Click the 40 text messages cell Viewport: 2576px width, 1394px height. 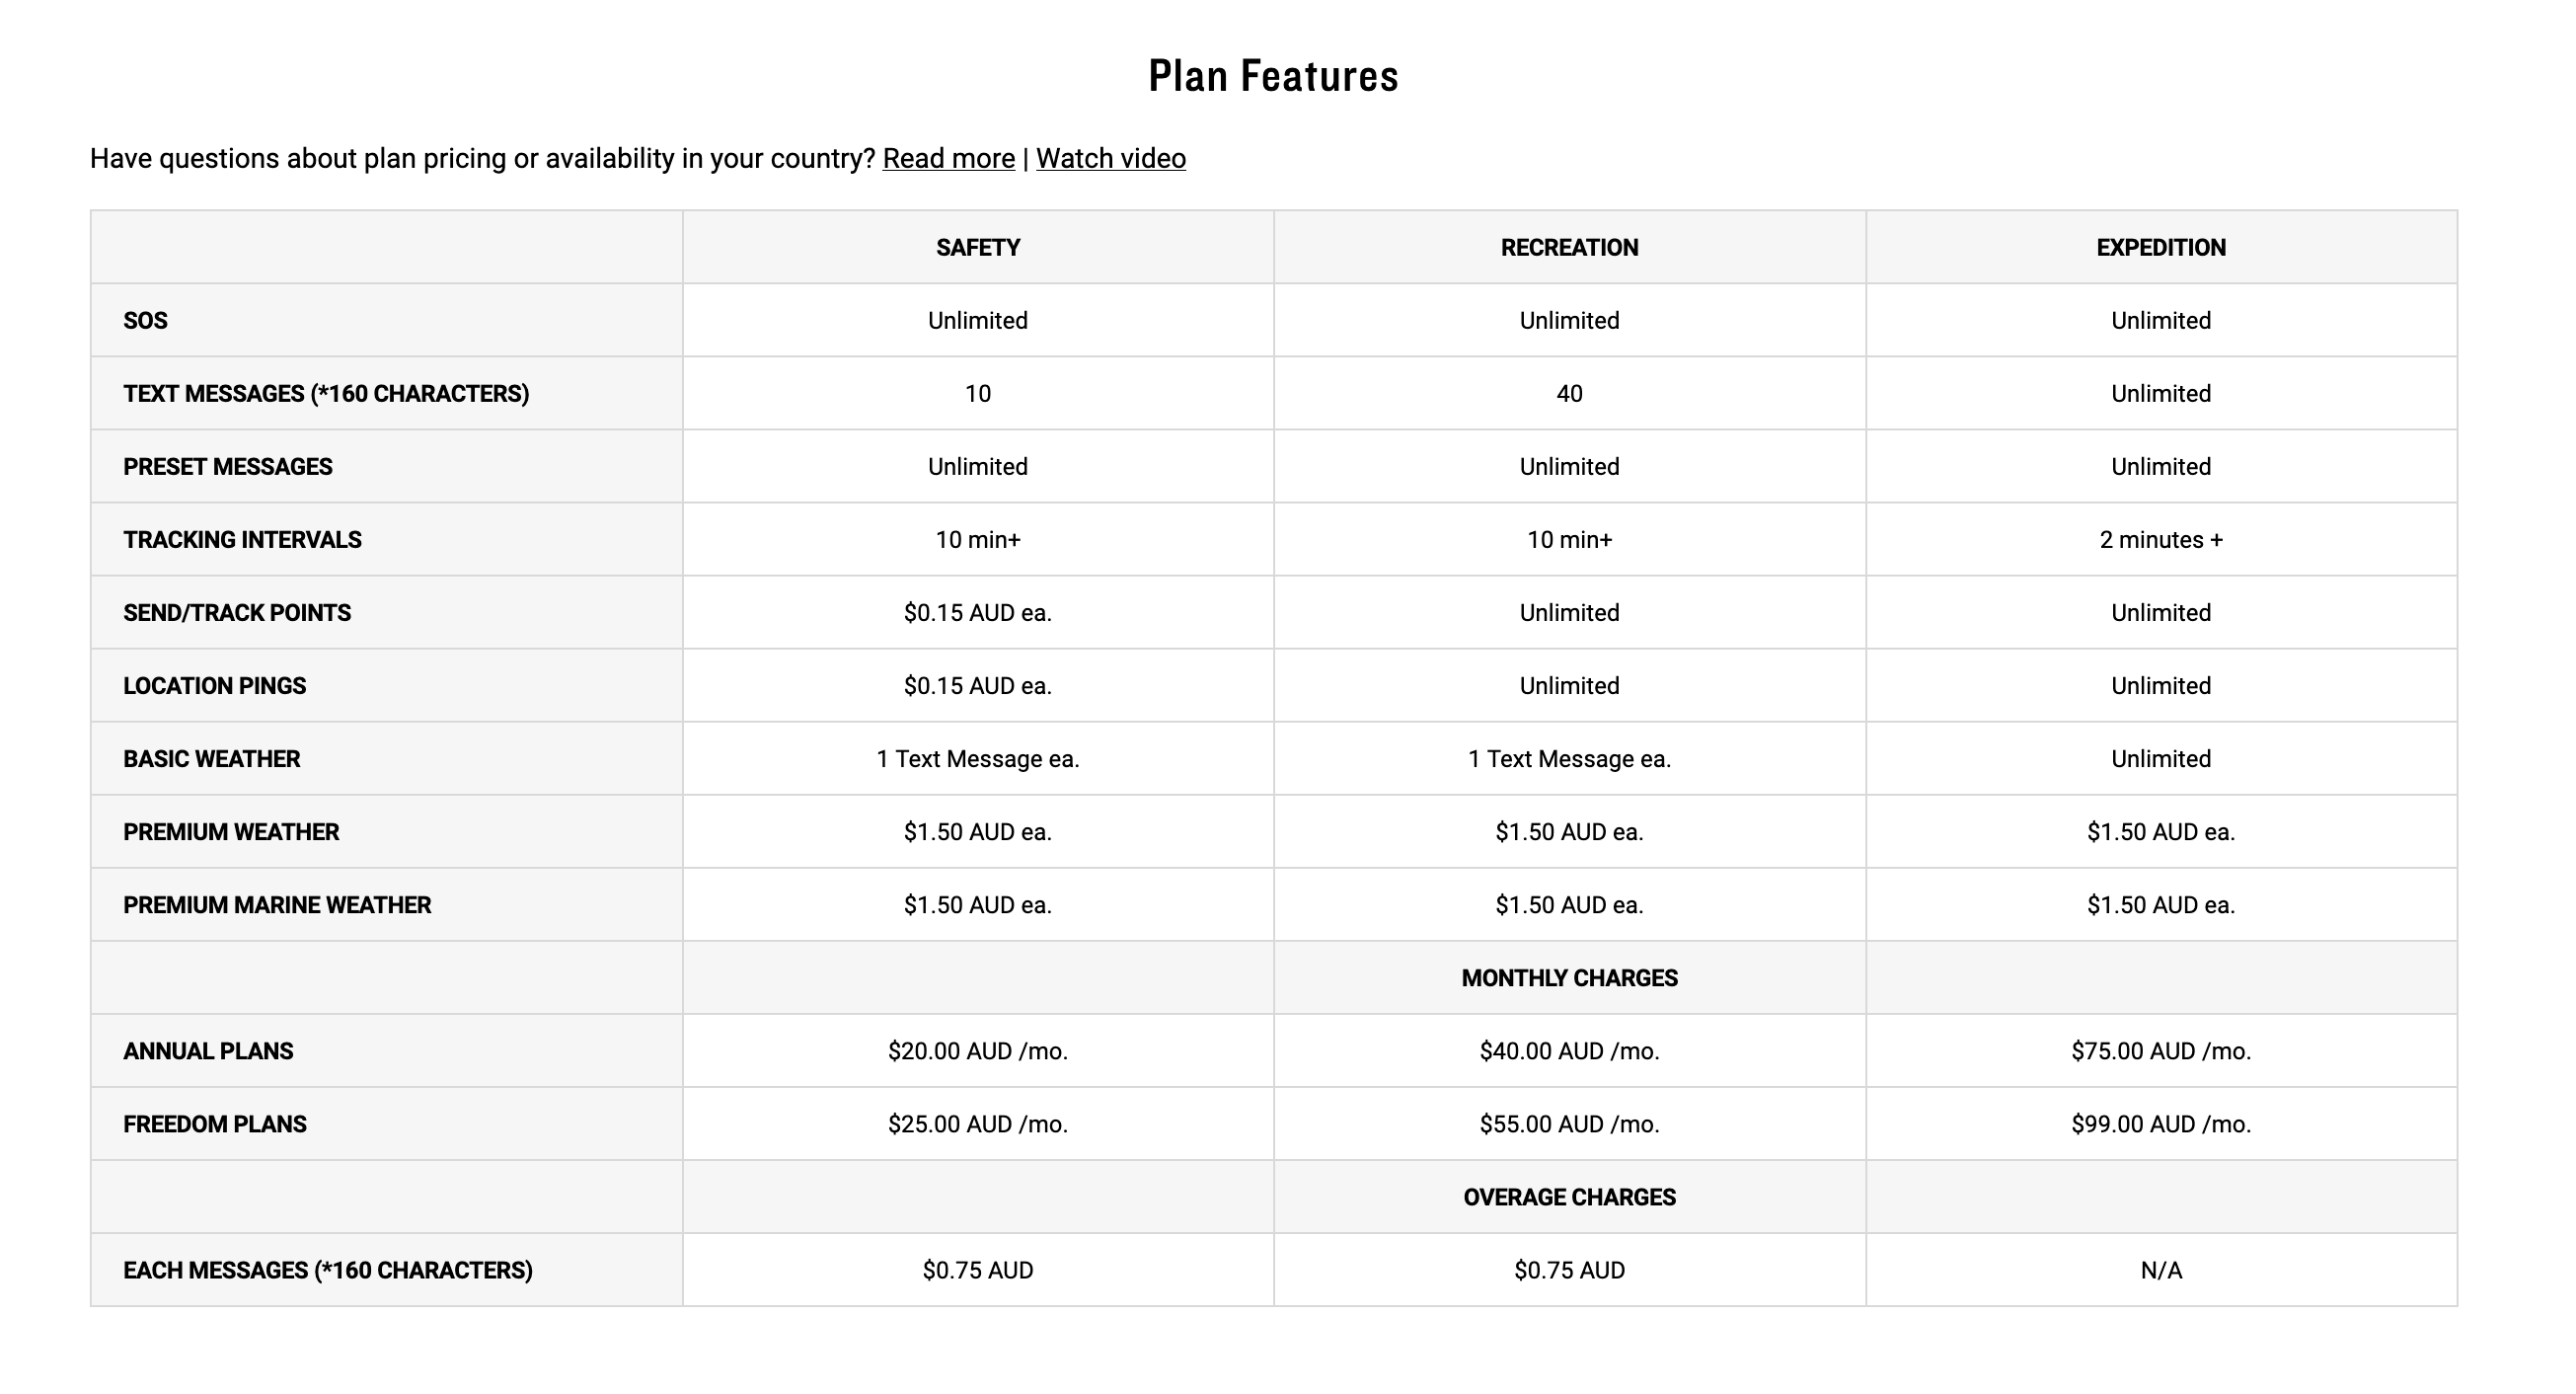point(1569,393)
